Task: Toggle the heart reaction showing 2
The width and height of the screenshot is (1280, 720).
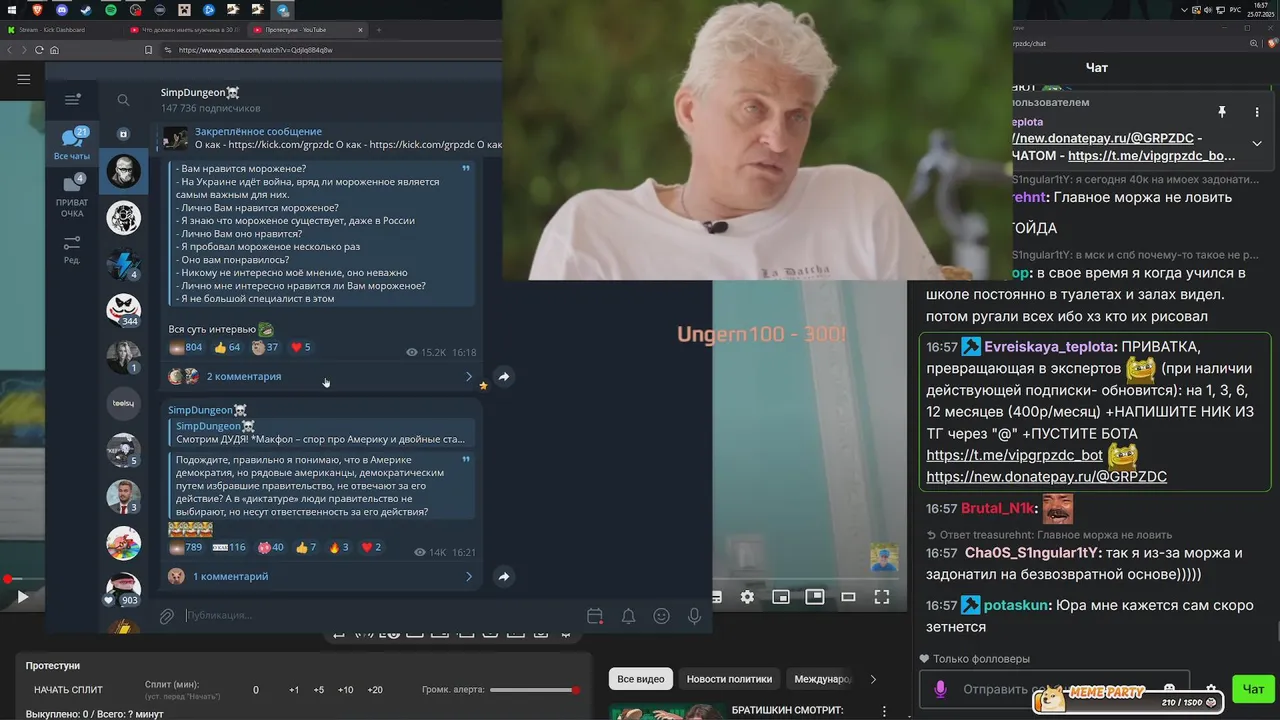Action: click(371, 547)
